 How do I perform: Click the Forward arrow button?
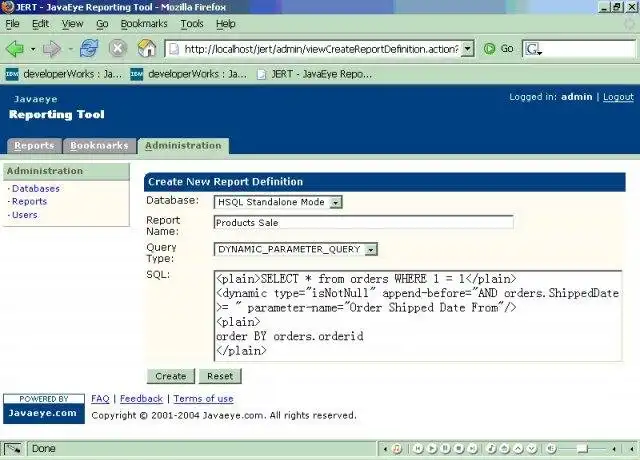pos(51,49)
